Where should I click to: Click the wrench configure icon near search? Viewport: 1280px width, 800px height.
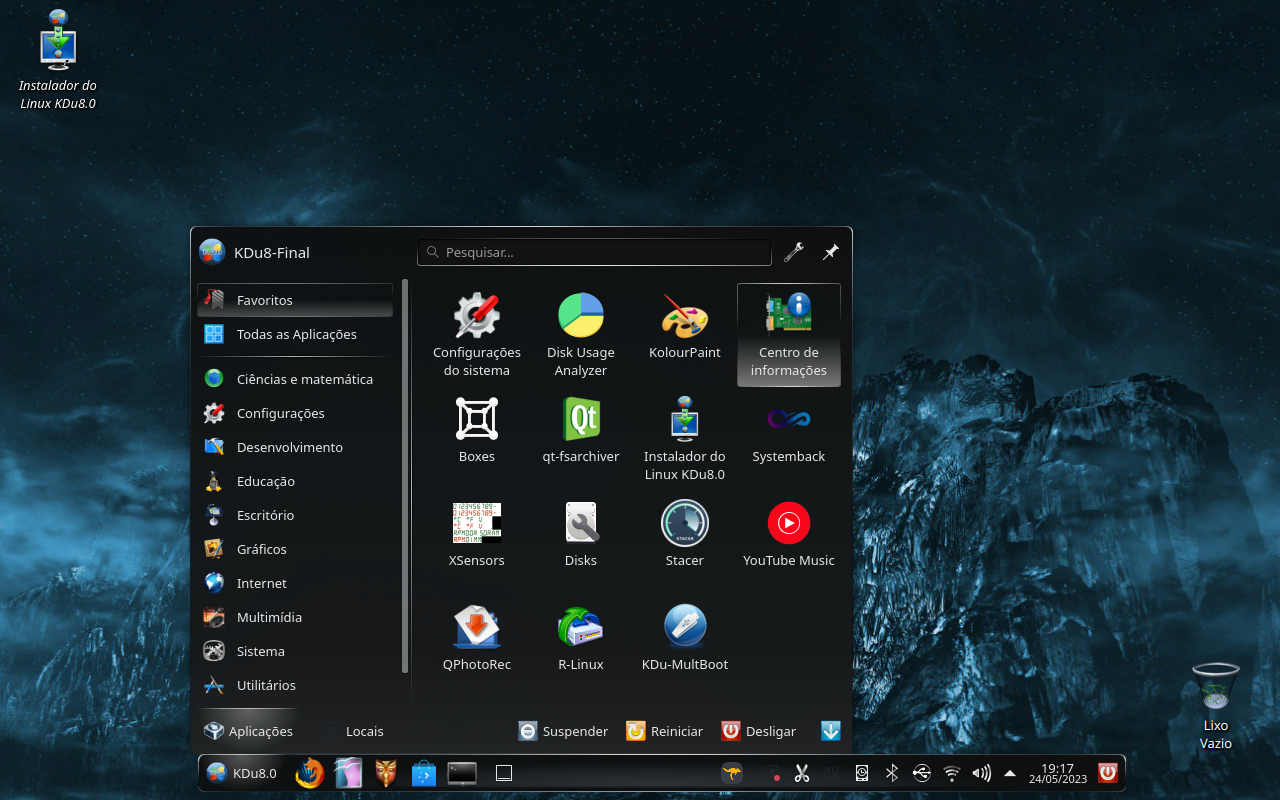(x=794, y=252)
